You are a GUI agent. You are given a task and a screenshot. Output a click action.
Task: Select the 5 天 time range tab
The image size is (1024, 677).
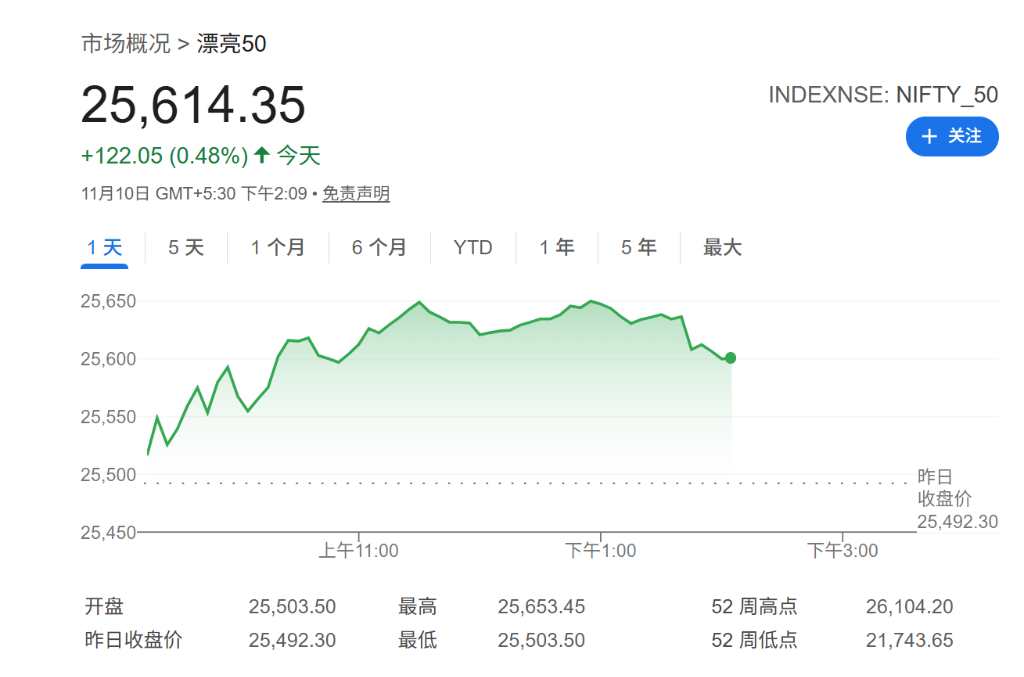[x=184, y=247]
